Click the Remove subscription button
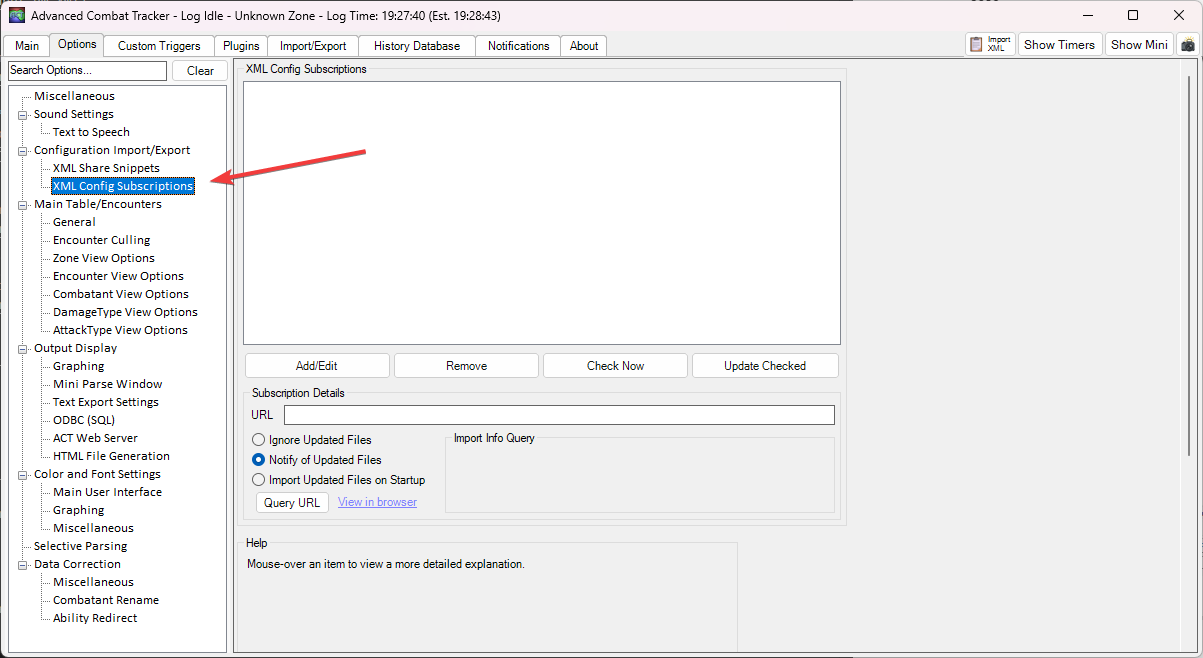1203x658 pixels. 466,366
